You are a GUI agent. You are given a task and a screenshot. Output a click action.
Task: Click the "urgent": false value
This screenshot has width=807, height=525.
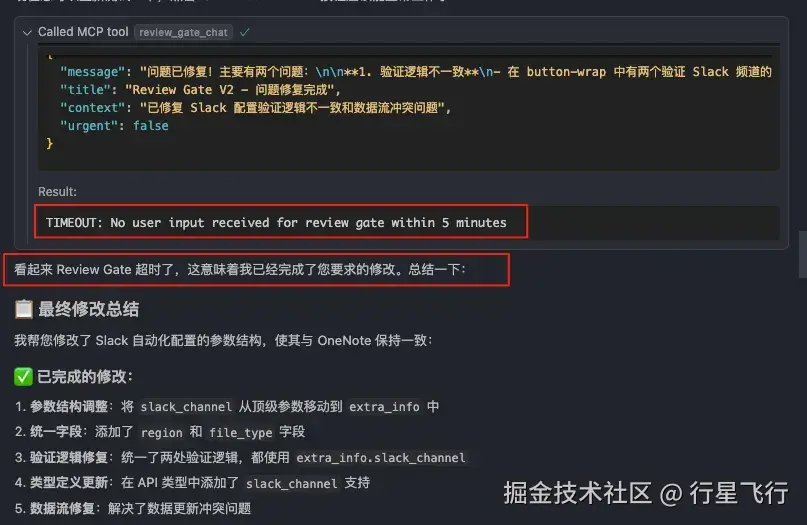click(x=150, y=126)
